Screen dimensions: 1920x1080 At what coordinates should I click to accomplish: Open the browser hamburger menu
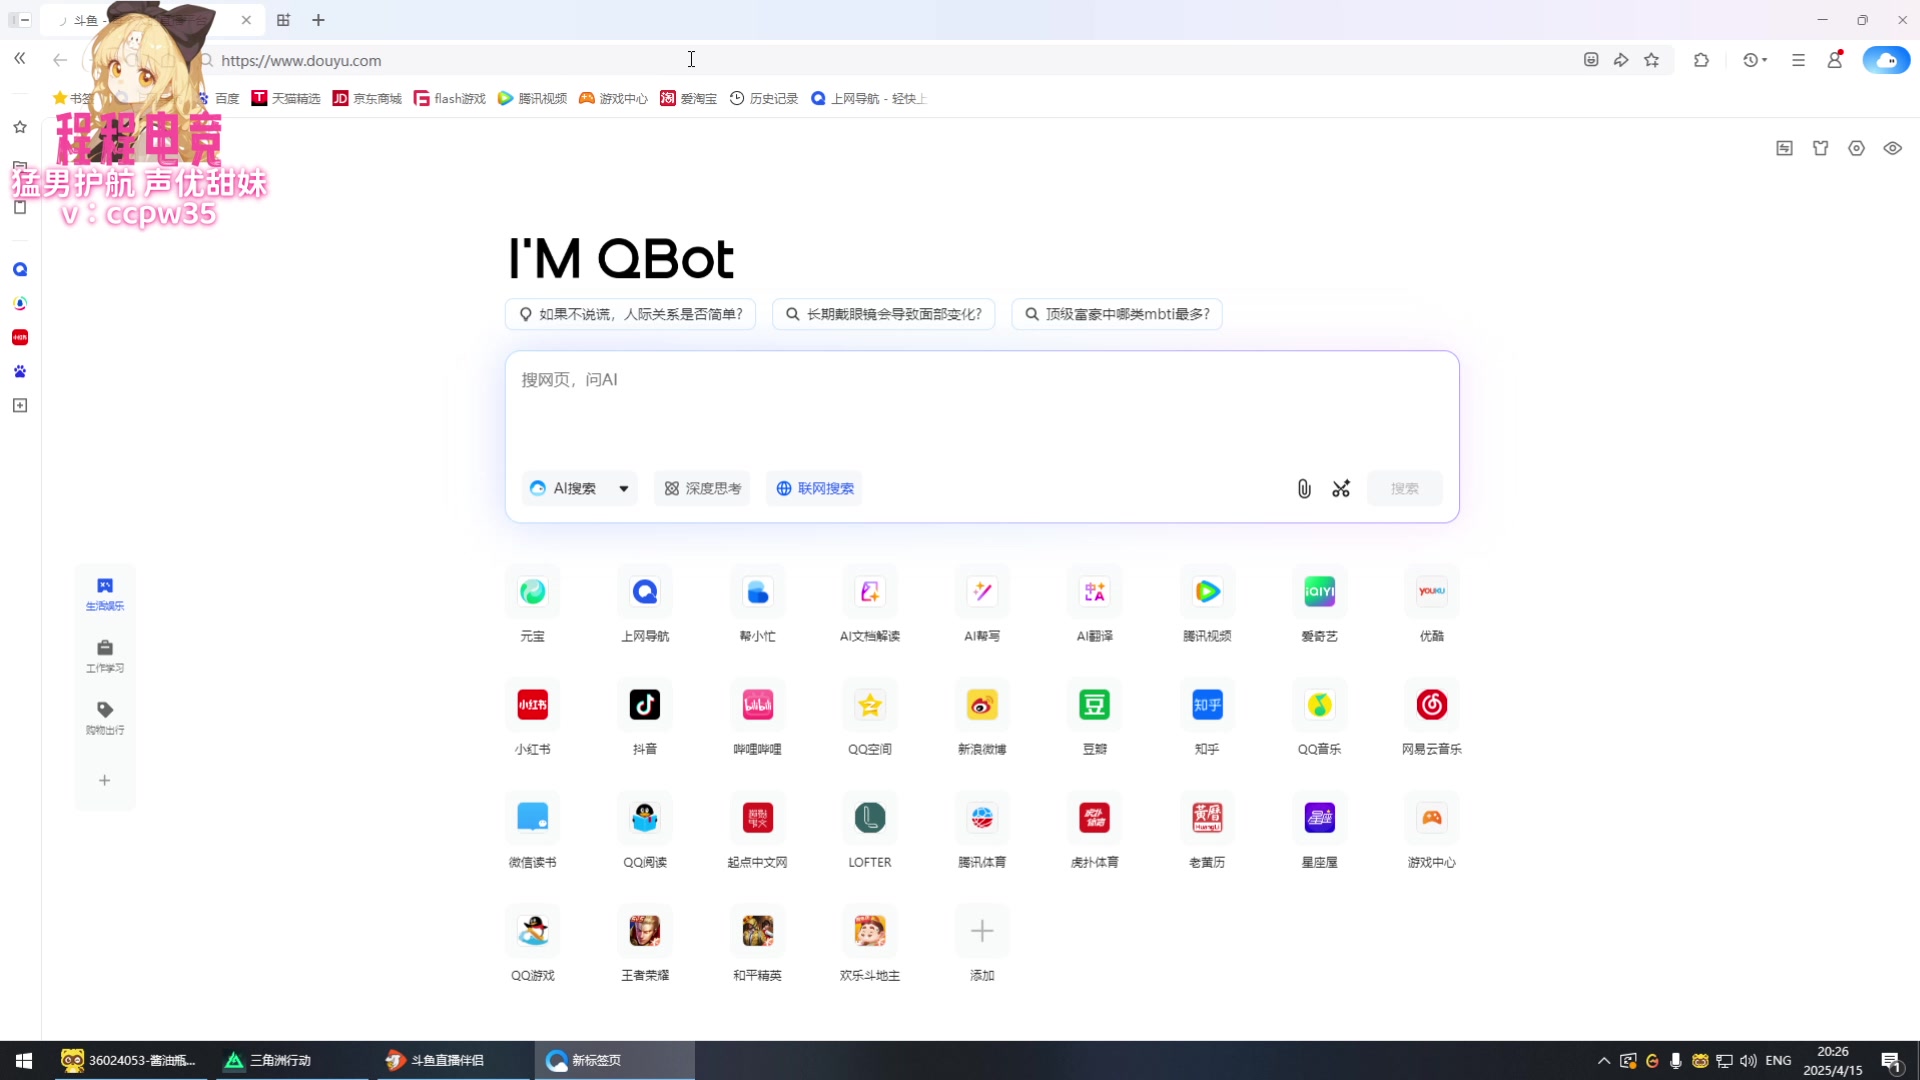(1798, 60)
